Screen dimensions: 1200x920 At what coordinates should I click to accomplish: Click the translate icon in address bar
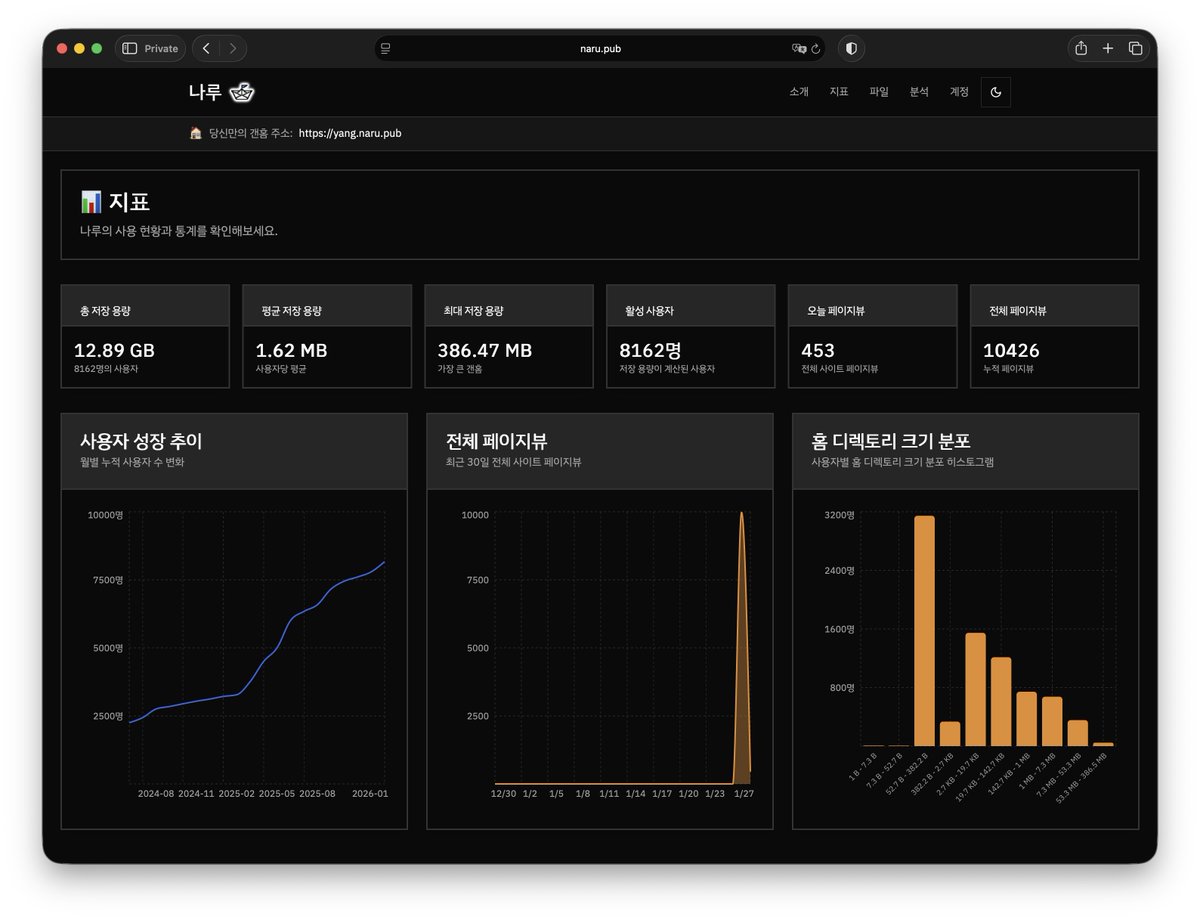[x=798, y=48]
